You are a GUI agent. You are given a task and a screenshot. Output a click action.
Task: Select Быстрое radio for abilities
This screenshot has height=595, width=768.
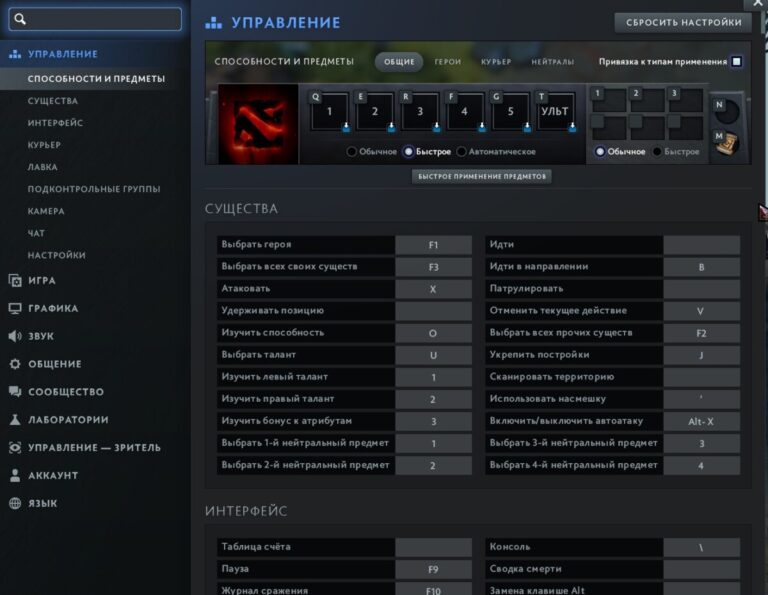408,152
